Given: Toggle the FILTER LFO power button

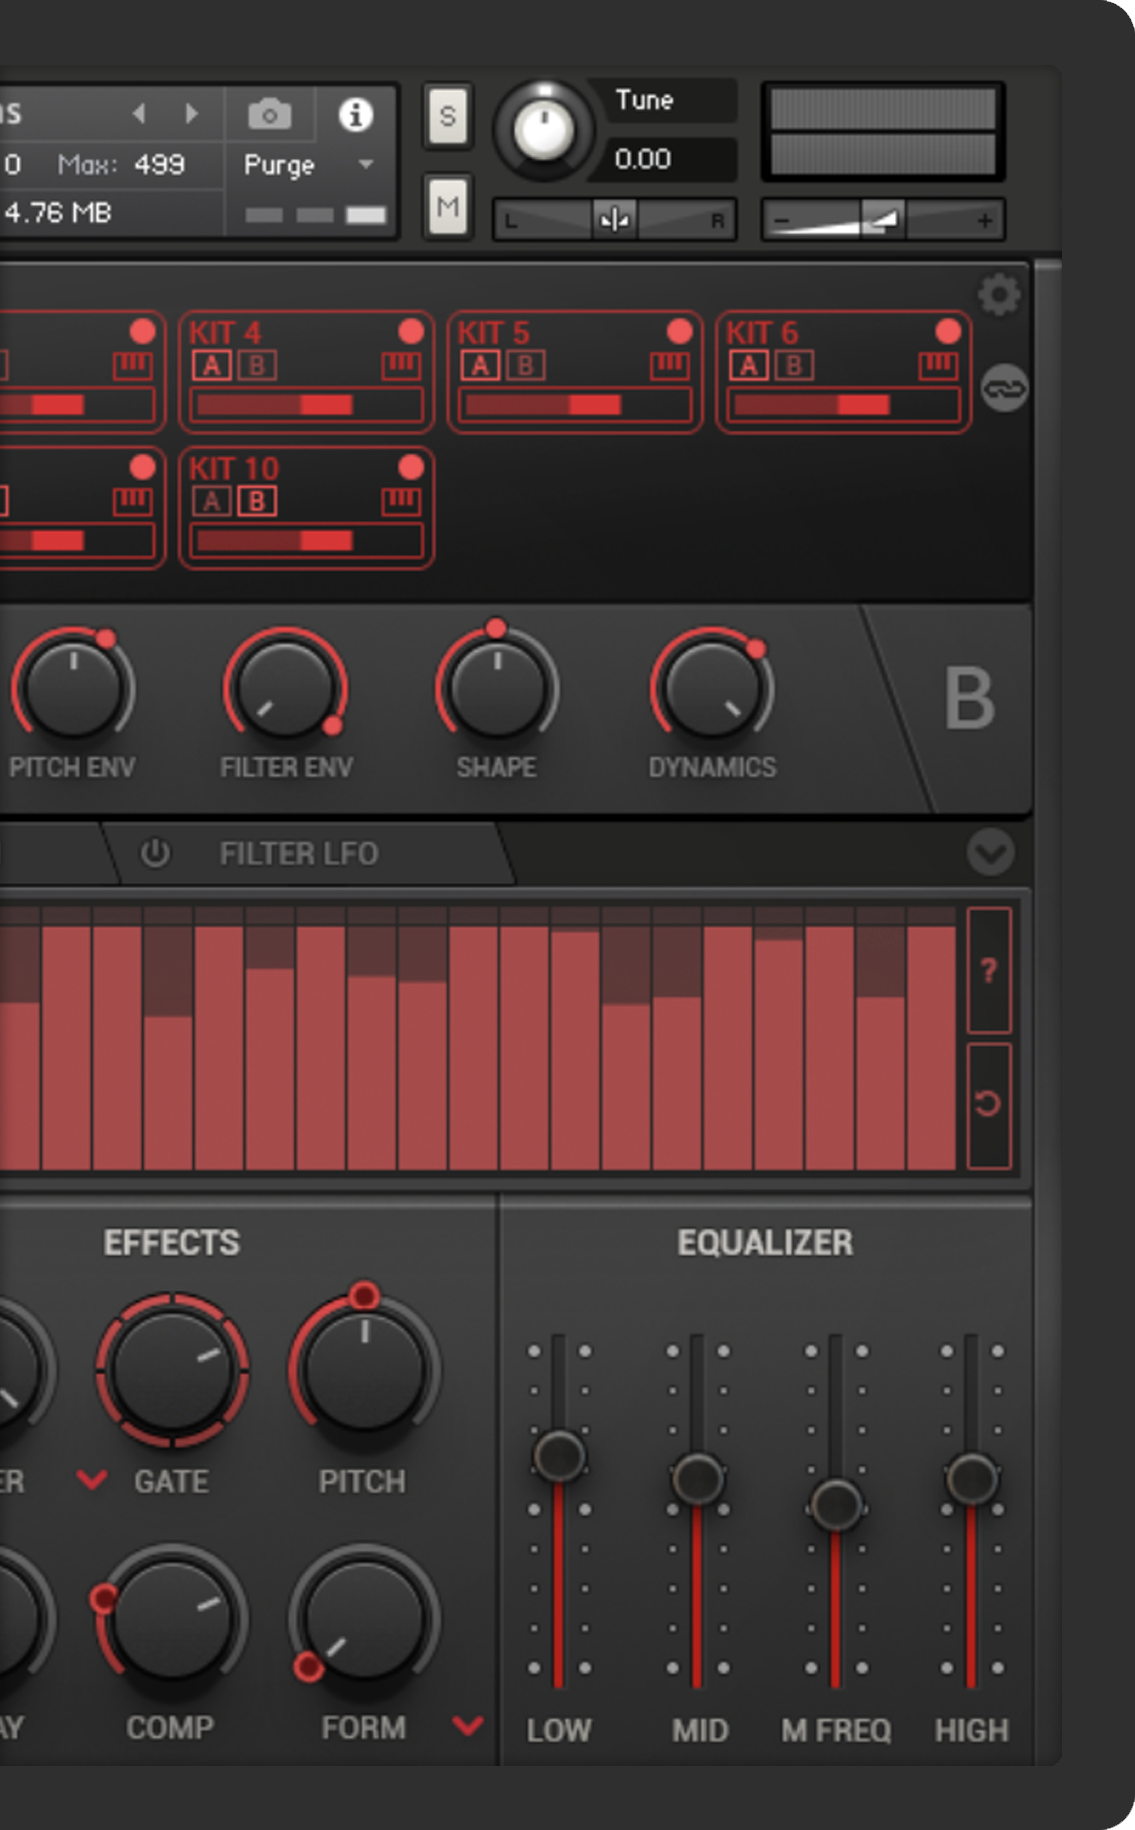Looking at the screenshot, I should click(x=155, y=853).
